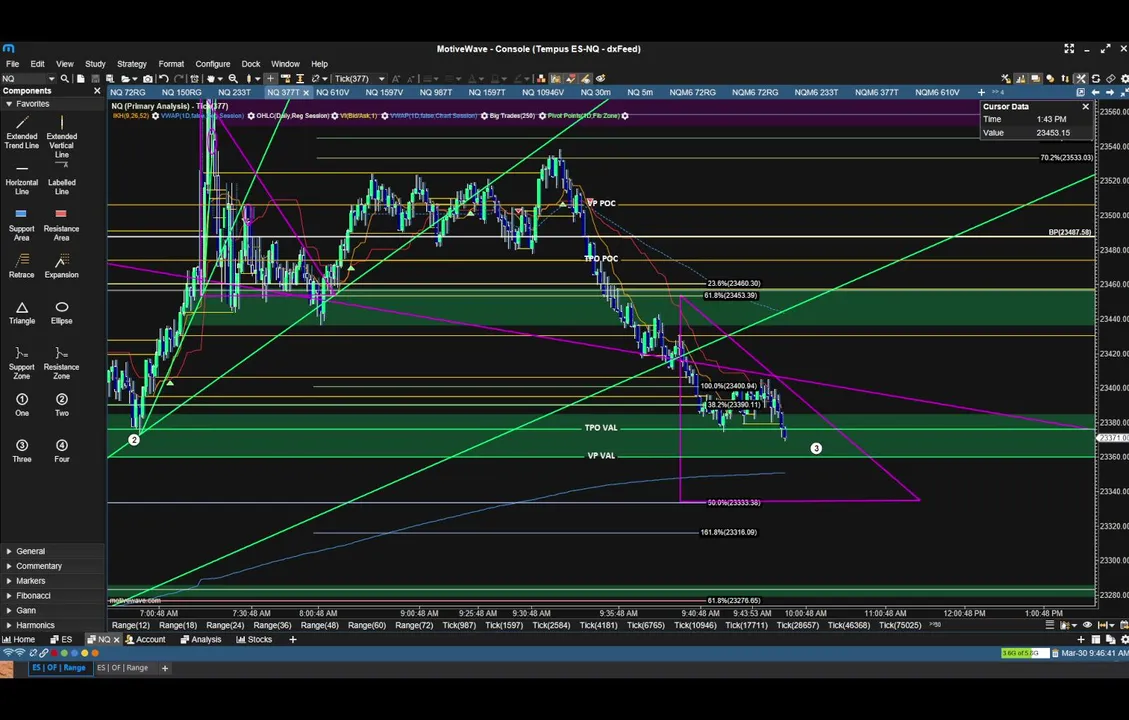Toggle the eye icon in bottom bar
This screenshot has width=1129, height=720.
tap(1087, 625)
